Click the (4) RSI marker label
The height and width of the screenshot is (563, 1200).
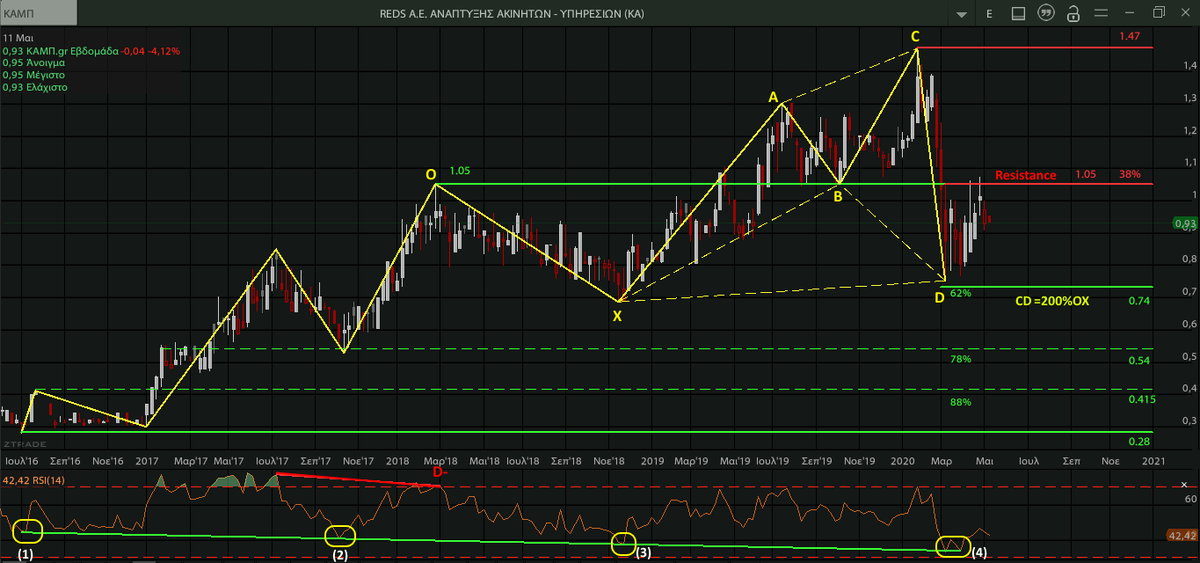[979, 552]
